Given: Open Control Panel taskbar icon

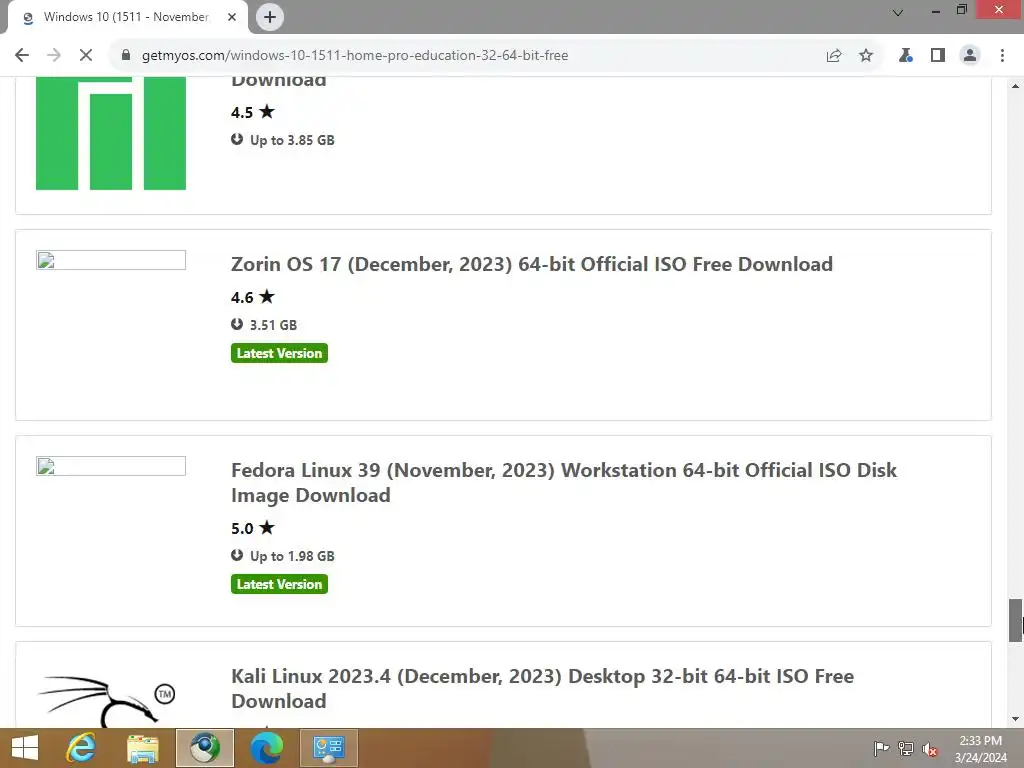Looking at the screenshot, I should [328, 748].
